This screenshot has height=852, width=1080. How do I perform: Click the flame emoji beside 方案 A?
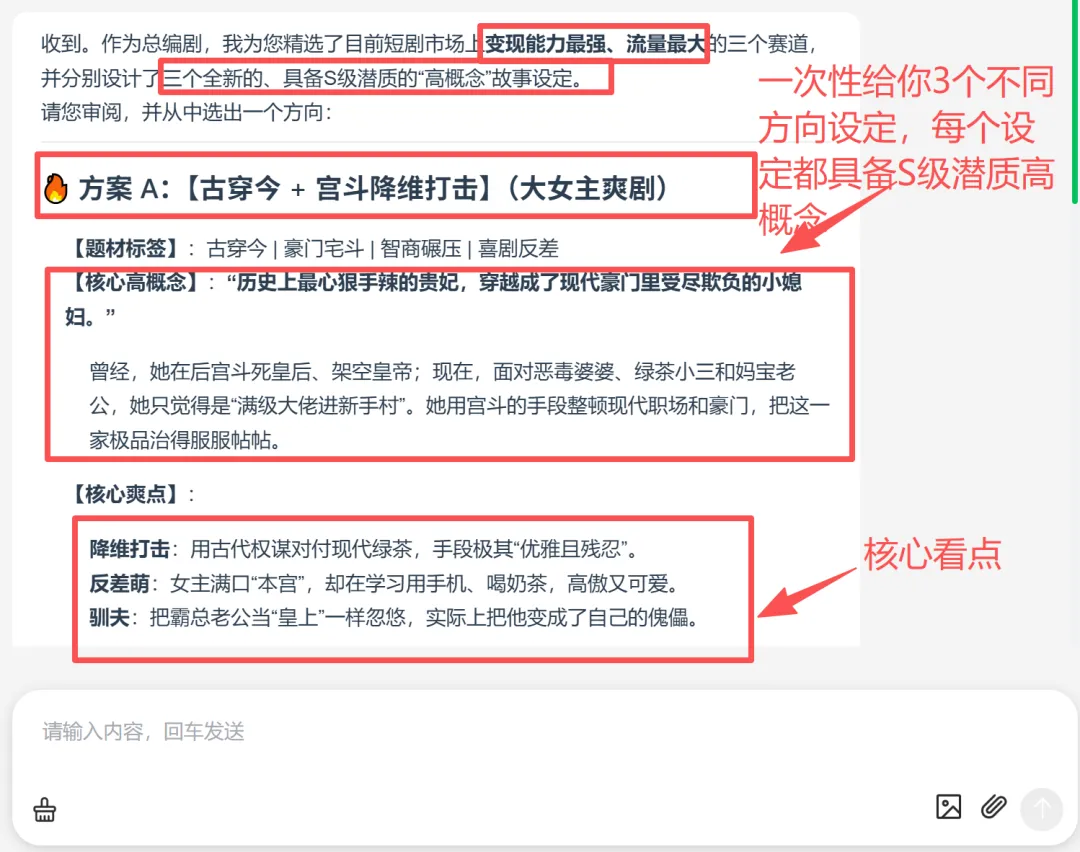click(56, 188)
